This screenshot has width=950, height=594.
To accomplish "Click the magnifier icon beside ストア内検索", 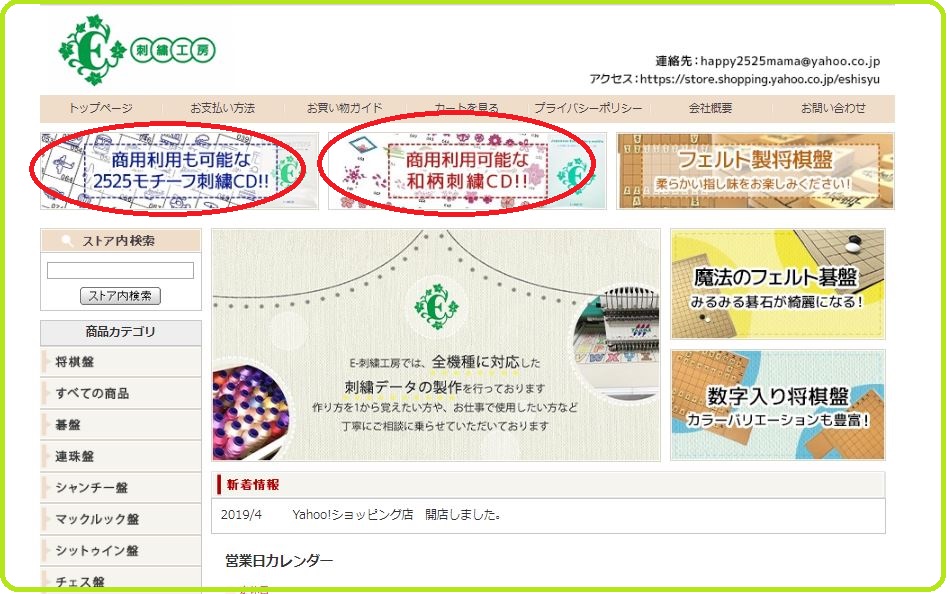I will click(68, 241).
